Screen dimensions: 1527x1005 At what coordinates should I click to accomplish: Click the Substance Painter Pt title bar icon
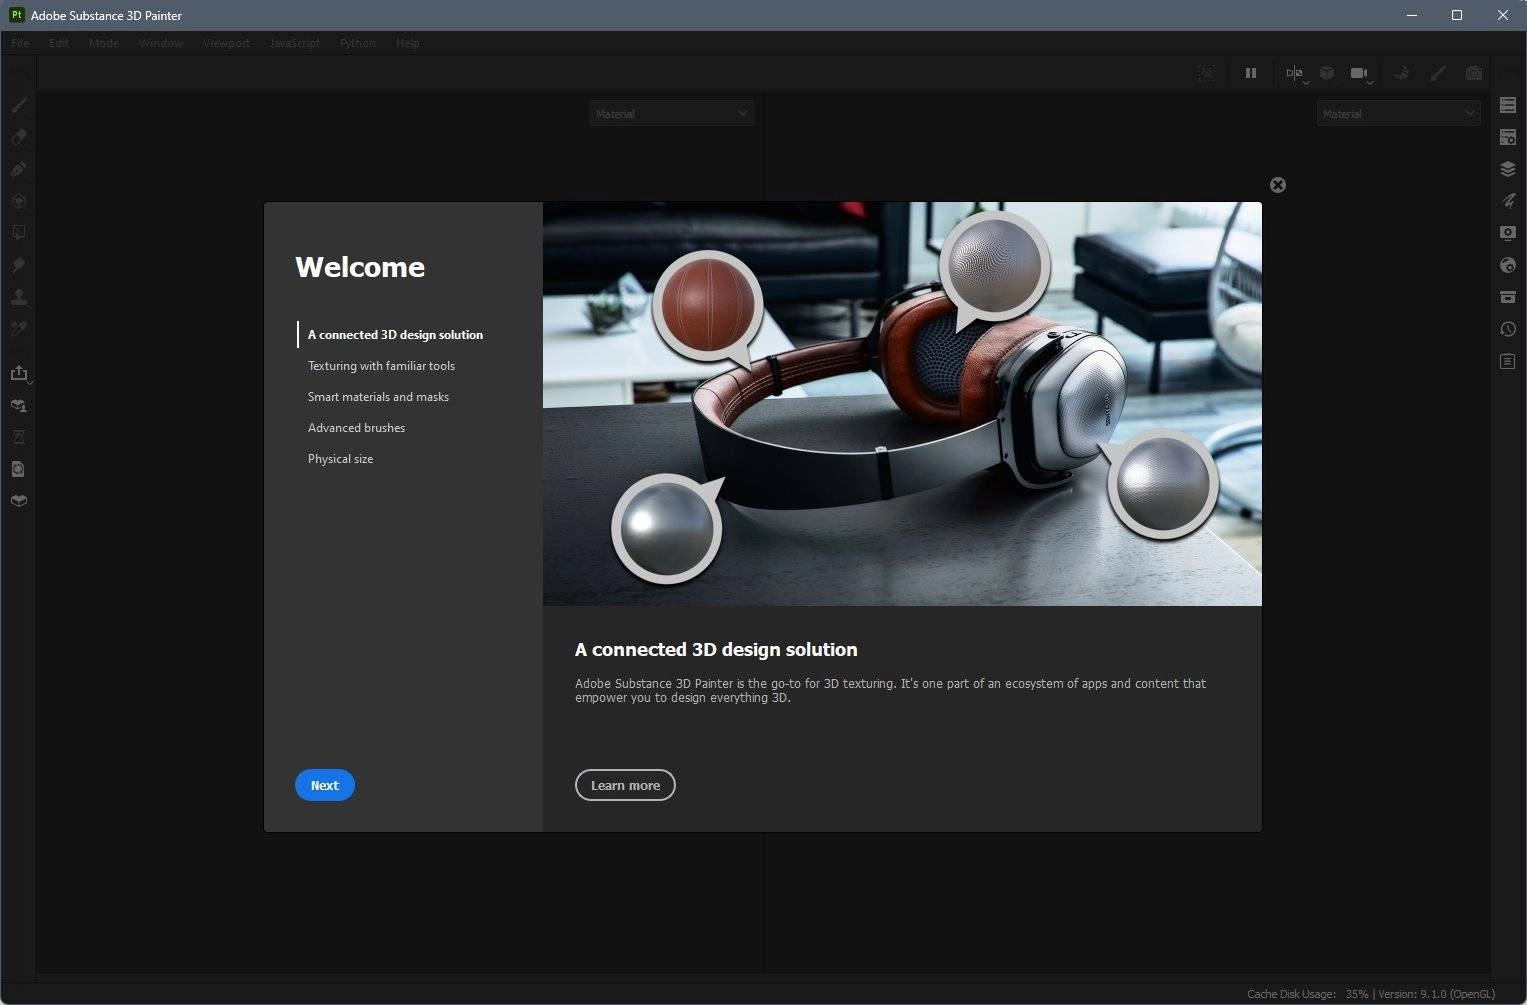coord(16,15)
